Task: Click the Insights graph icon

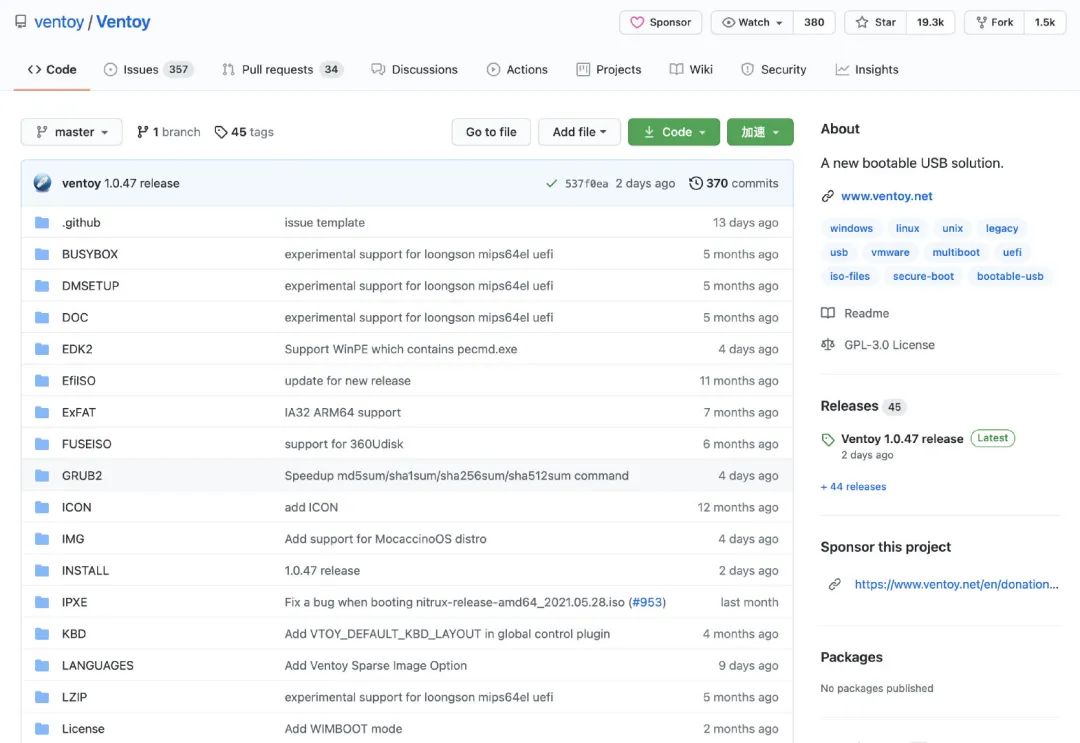Action: point(842,70)
